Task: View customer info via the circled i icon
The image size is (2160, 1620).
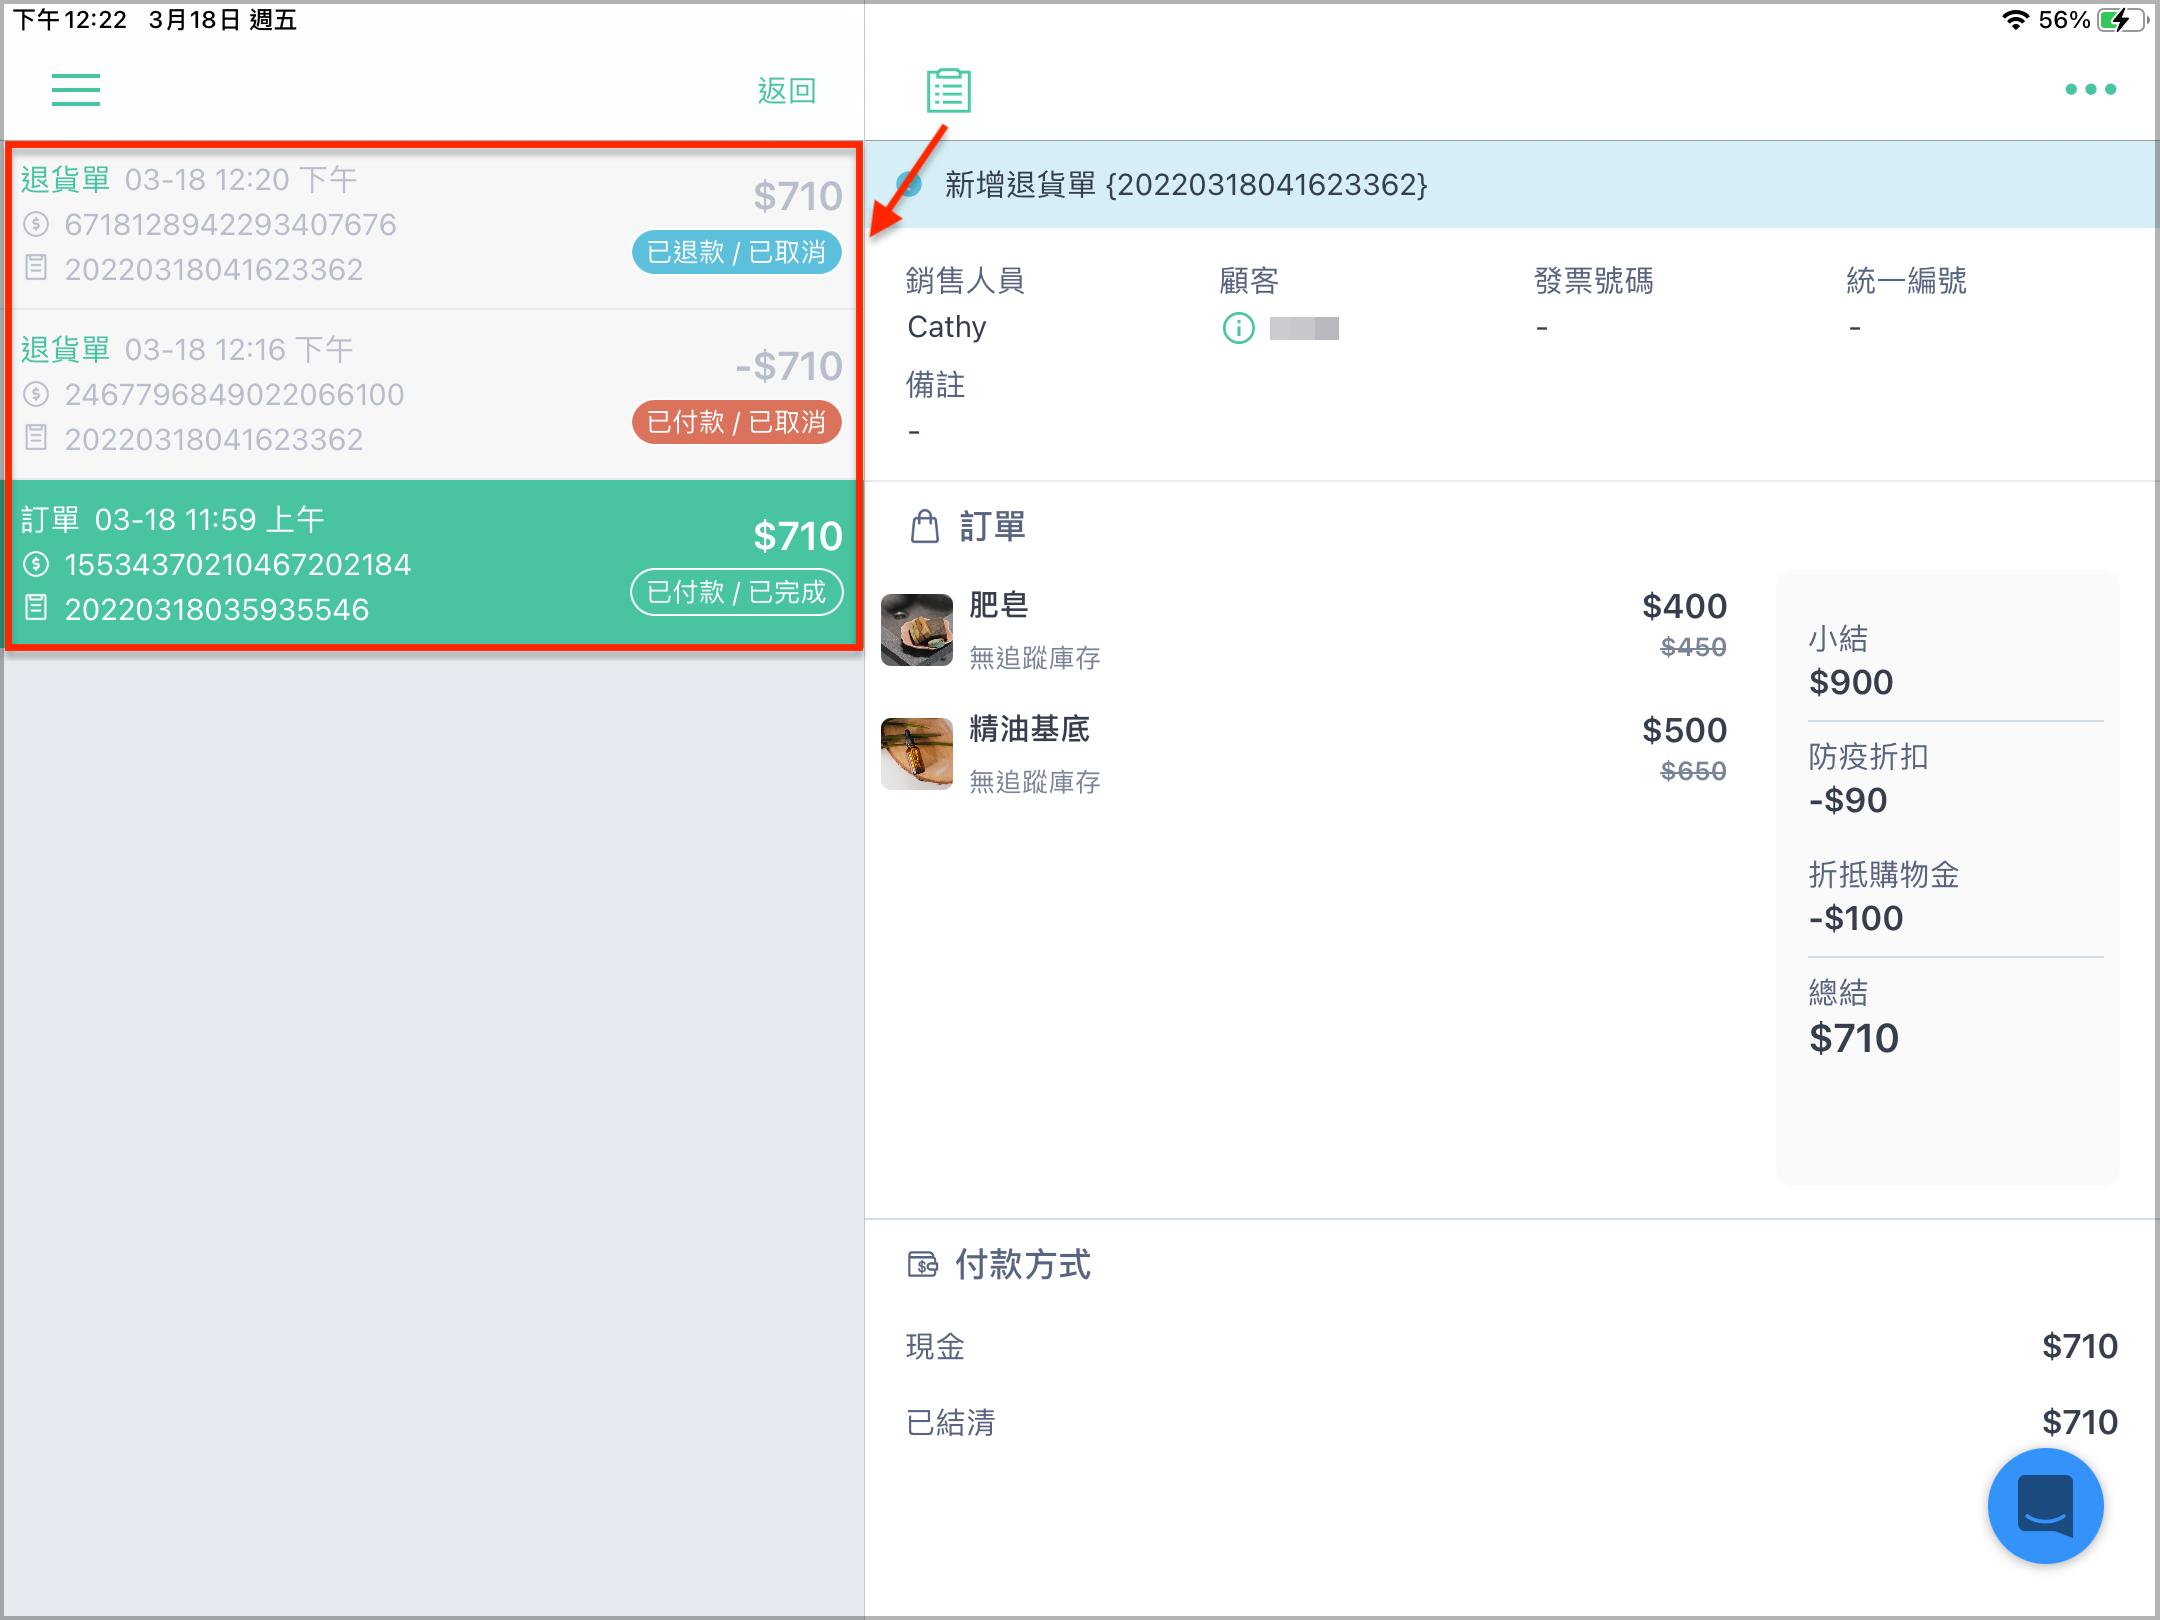Action: tap(1238, 328)
